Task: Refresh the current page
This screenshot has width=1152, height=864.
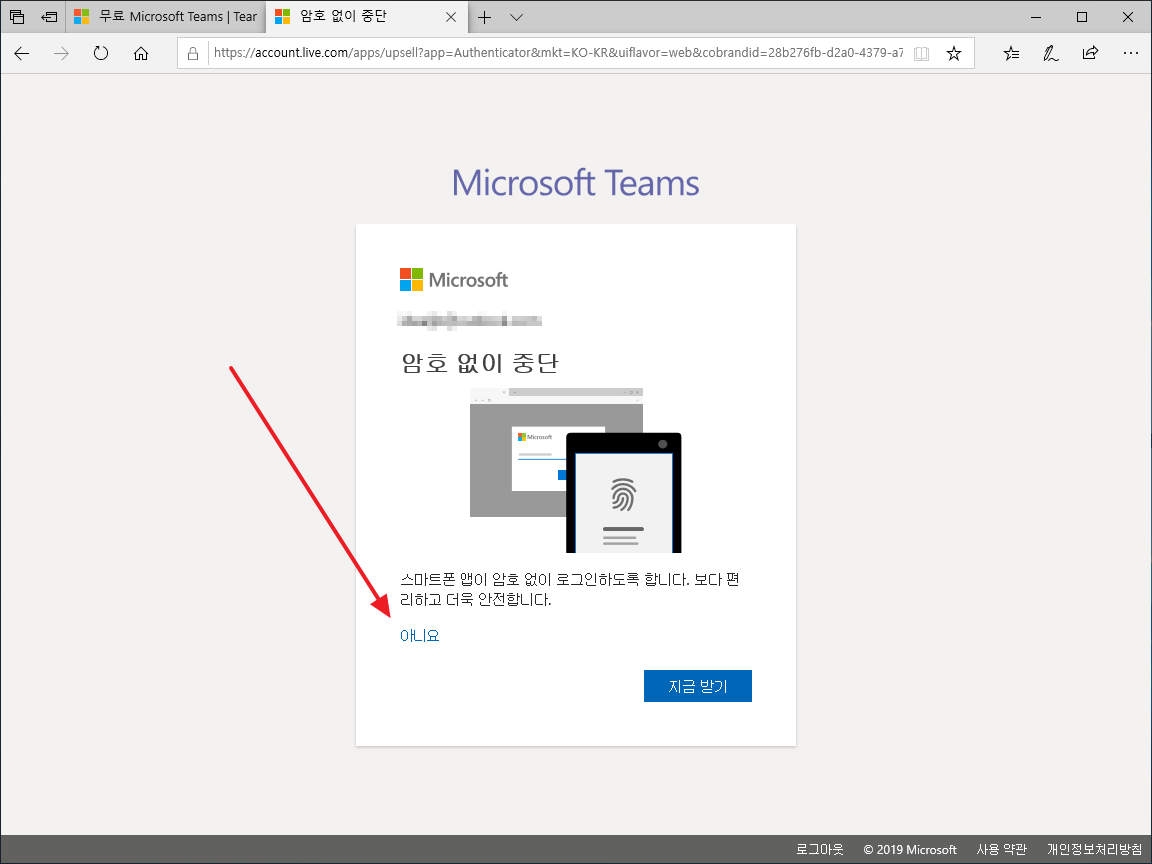Action: click(x=101, y=53)
